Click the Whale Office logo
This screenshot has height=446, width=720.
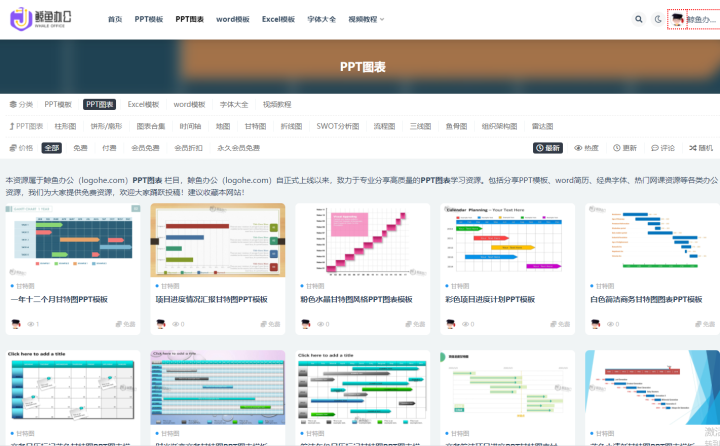[x=41, y=19]
